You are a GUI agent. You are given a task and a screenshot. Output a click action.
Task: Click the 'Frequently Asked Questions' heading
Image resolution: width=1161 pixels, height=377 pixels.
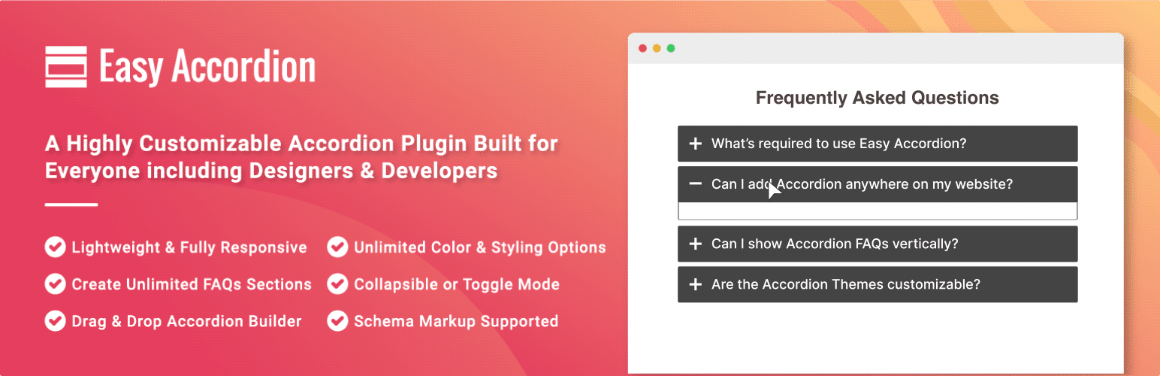pos(877,98)
